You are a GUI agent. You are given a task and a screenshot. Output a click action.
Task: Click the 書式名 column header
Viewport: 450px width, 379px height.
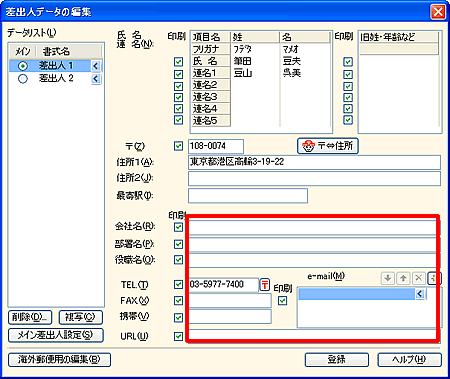[69, 51]
